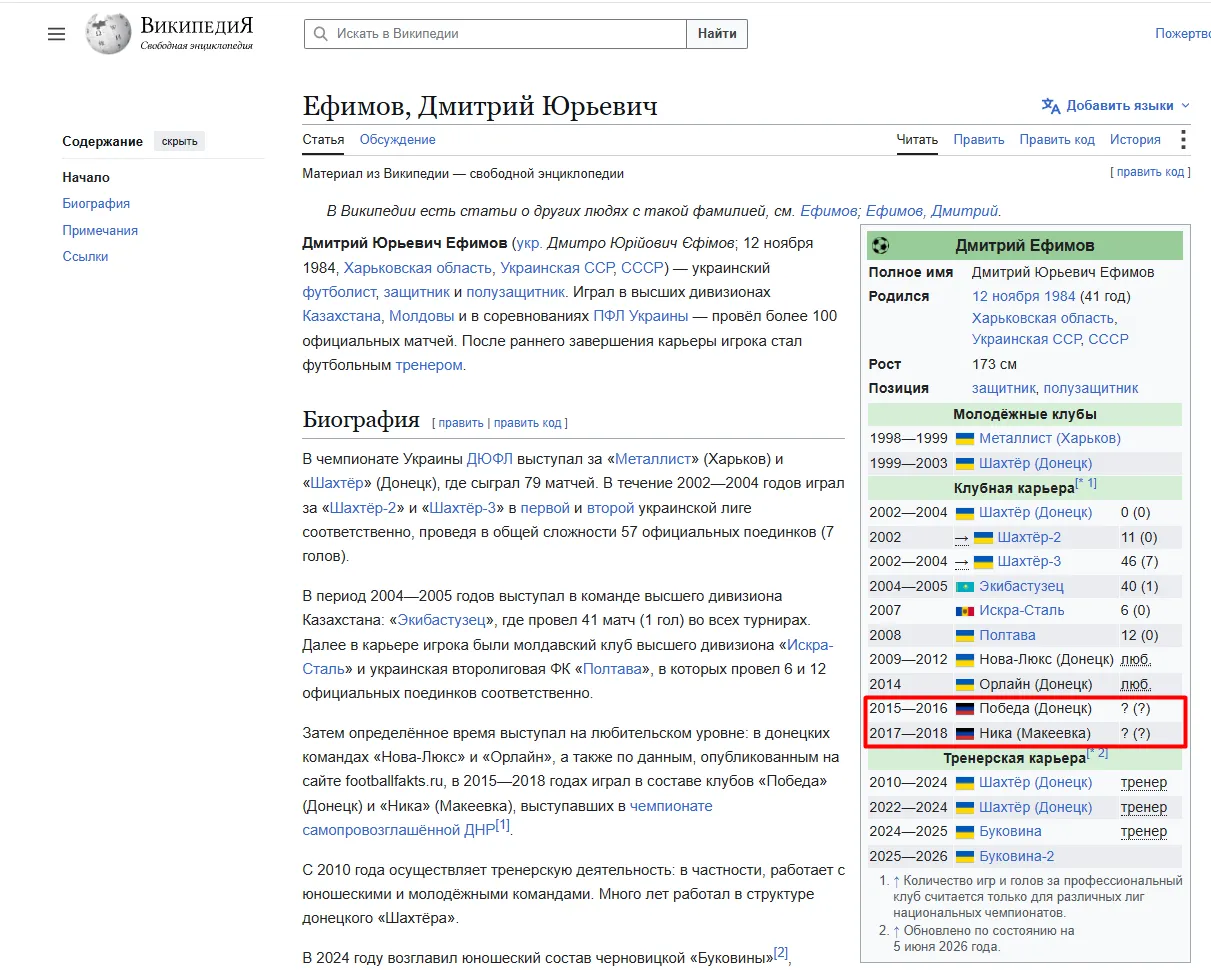Open Металлист (Харьков) in infobox
The image size is (1211, 970).
tap(1050, 438)
